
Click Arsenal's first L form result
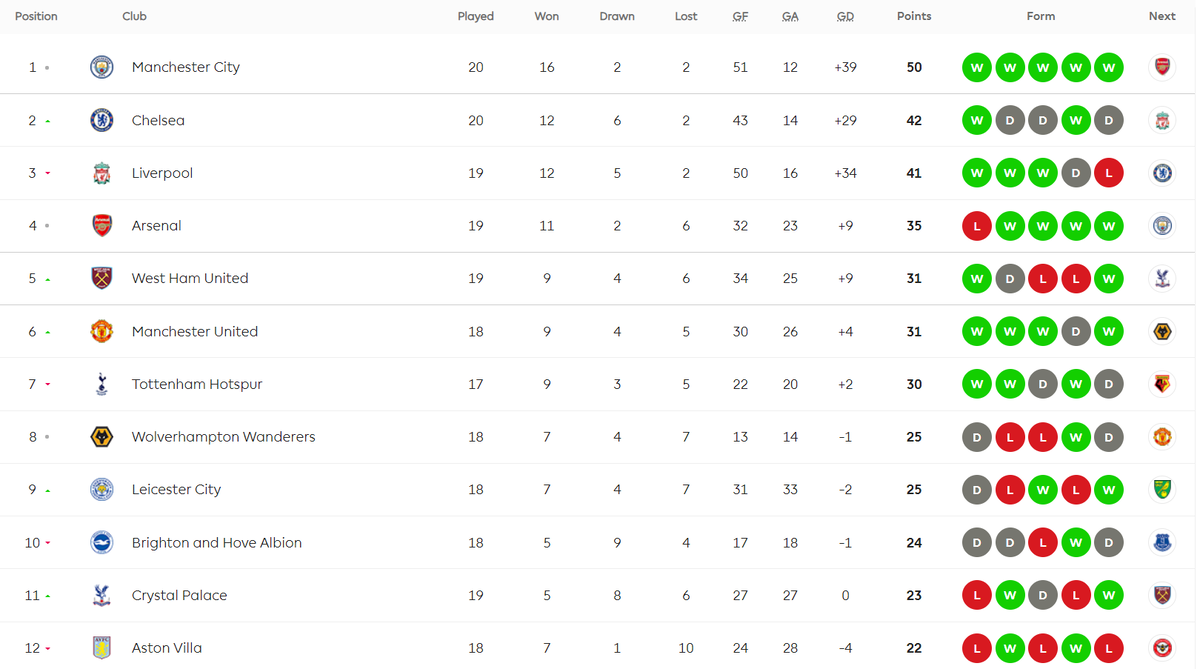[977, 226]
